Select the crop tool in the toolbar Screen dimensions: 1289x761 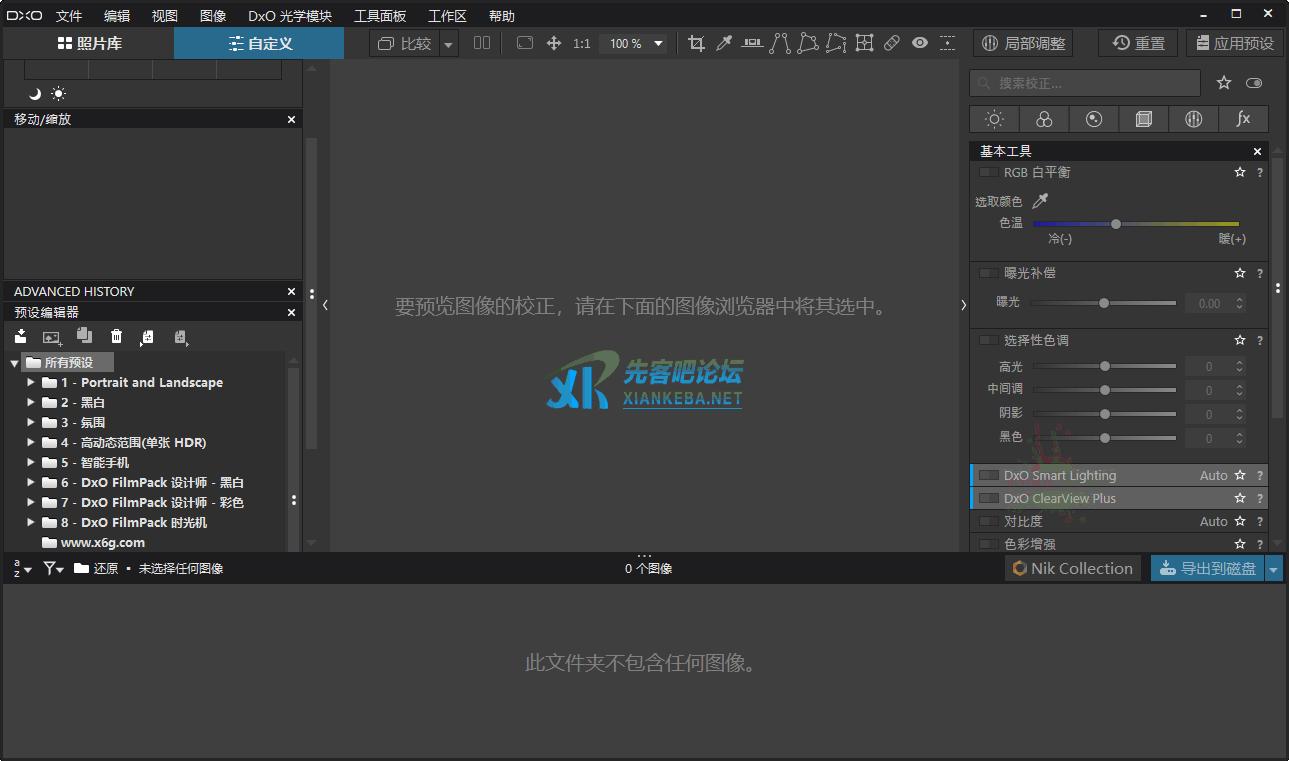tap(696, 43)
